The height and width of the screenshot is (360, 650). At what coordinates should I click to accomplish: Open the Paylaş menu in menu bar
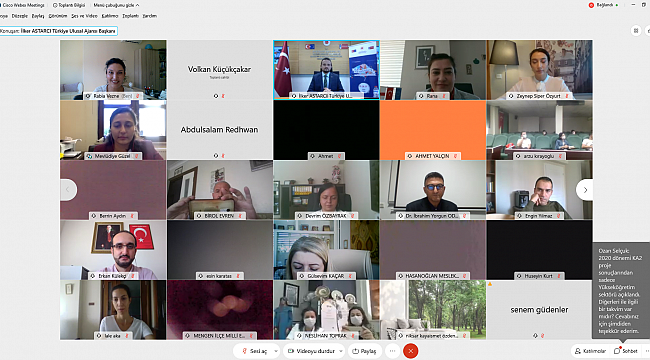click(x=38, y=16)
